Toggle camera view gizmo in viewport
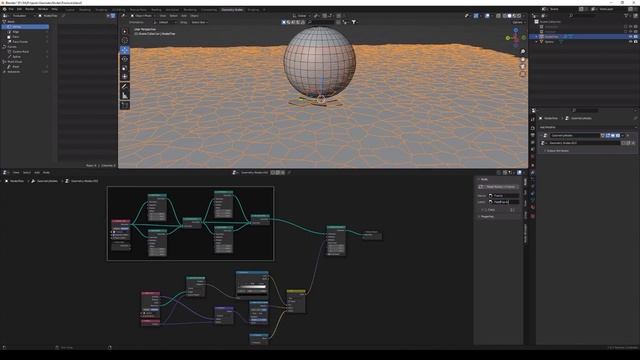 (522, 67)
